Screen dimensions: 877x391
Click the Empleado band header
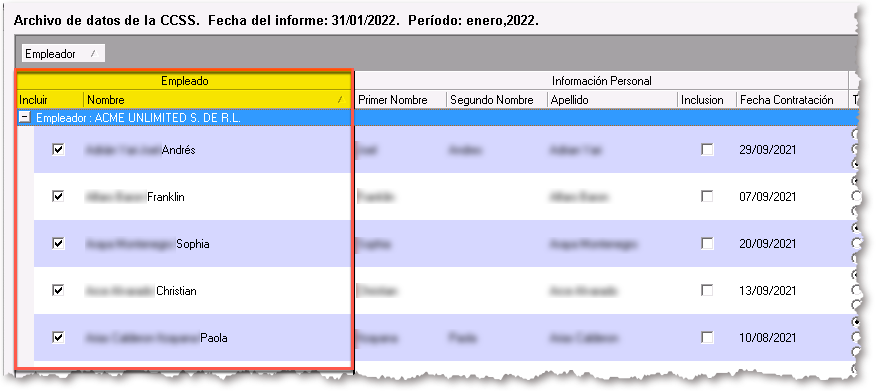185,81
